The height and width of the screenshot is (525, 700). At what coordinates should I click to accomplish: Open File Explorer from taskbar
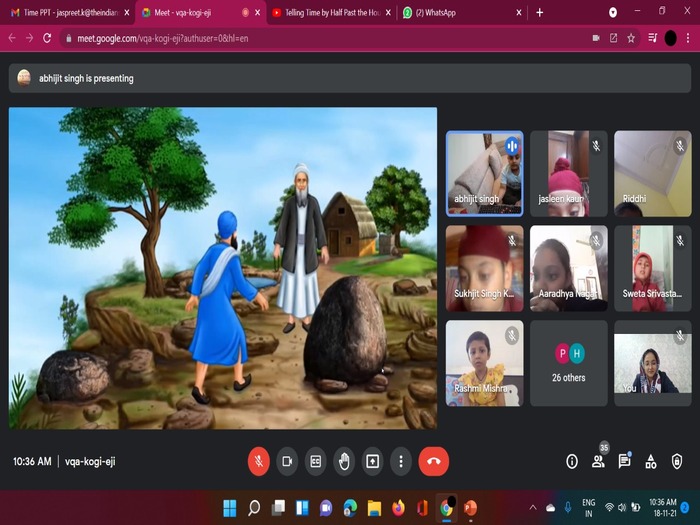tap(374, 508)
